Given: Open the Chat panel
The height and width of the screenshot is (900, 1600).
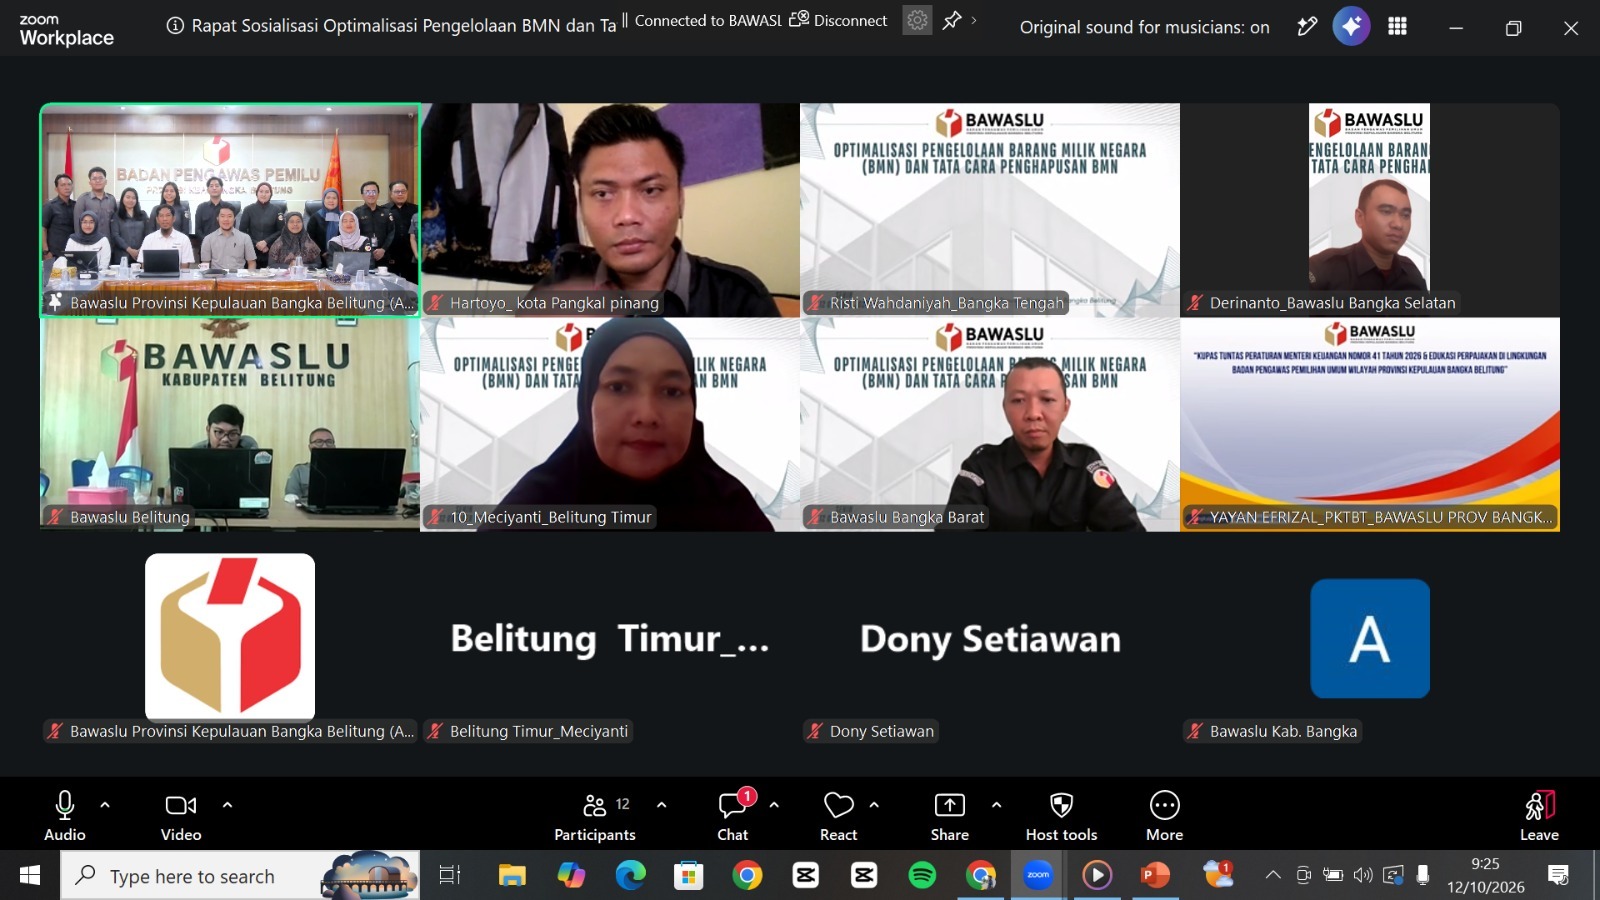Looking at the screenshot, I should pos(734,816).
